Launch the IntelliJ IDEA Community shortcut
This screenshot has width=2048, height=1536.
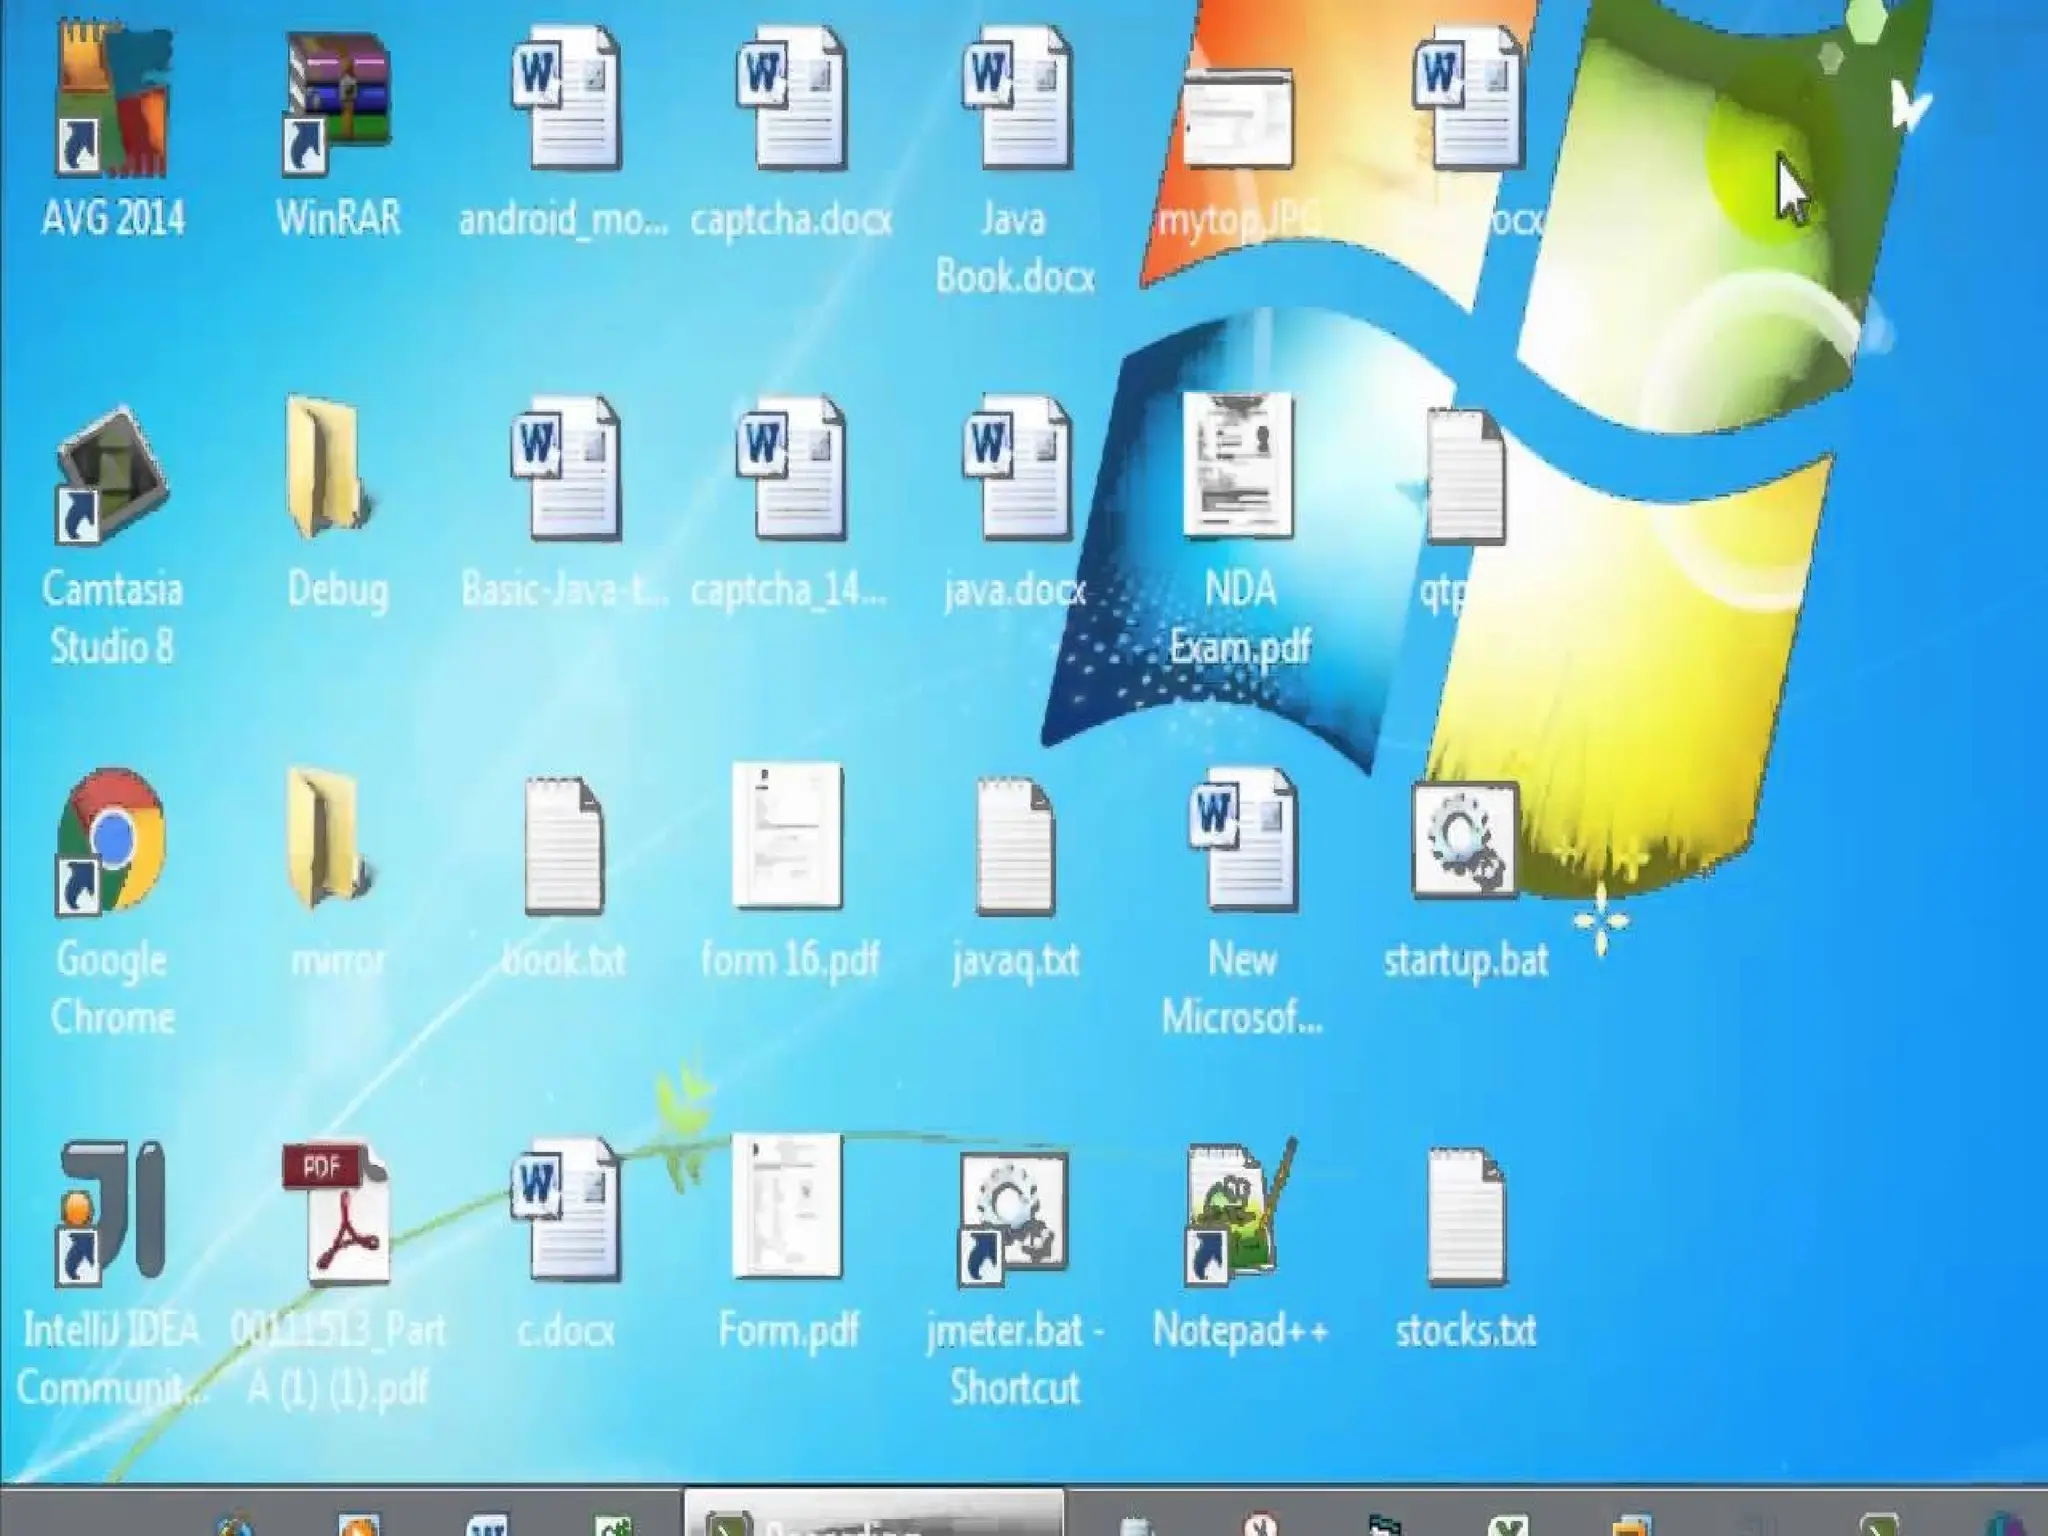(112, 1212)
